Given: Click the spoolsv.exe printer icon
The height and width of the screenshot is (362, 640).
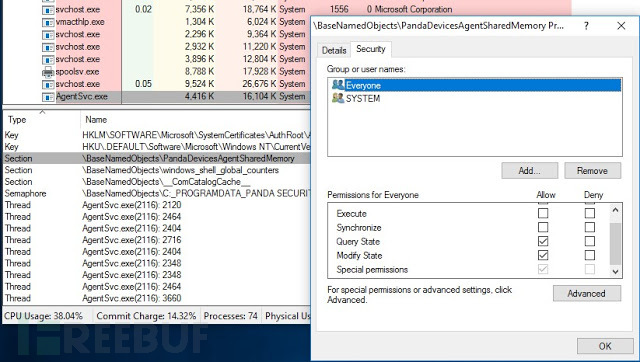Looking at the screenshot, I should coord(48,72).
